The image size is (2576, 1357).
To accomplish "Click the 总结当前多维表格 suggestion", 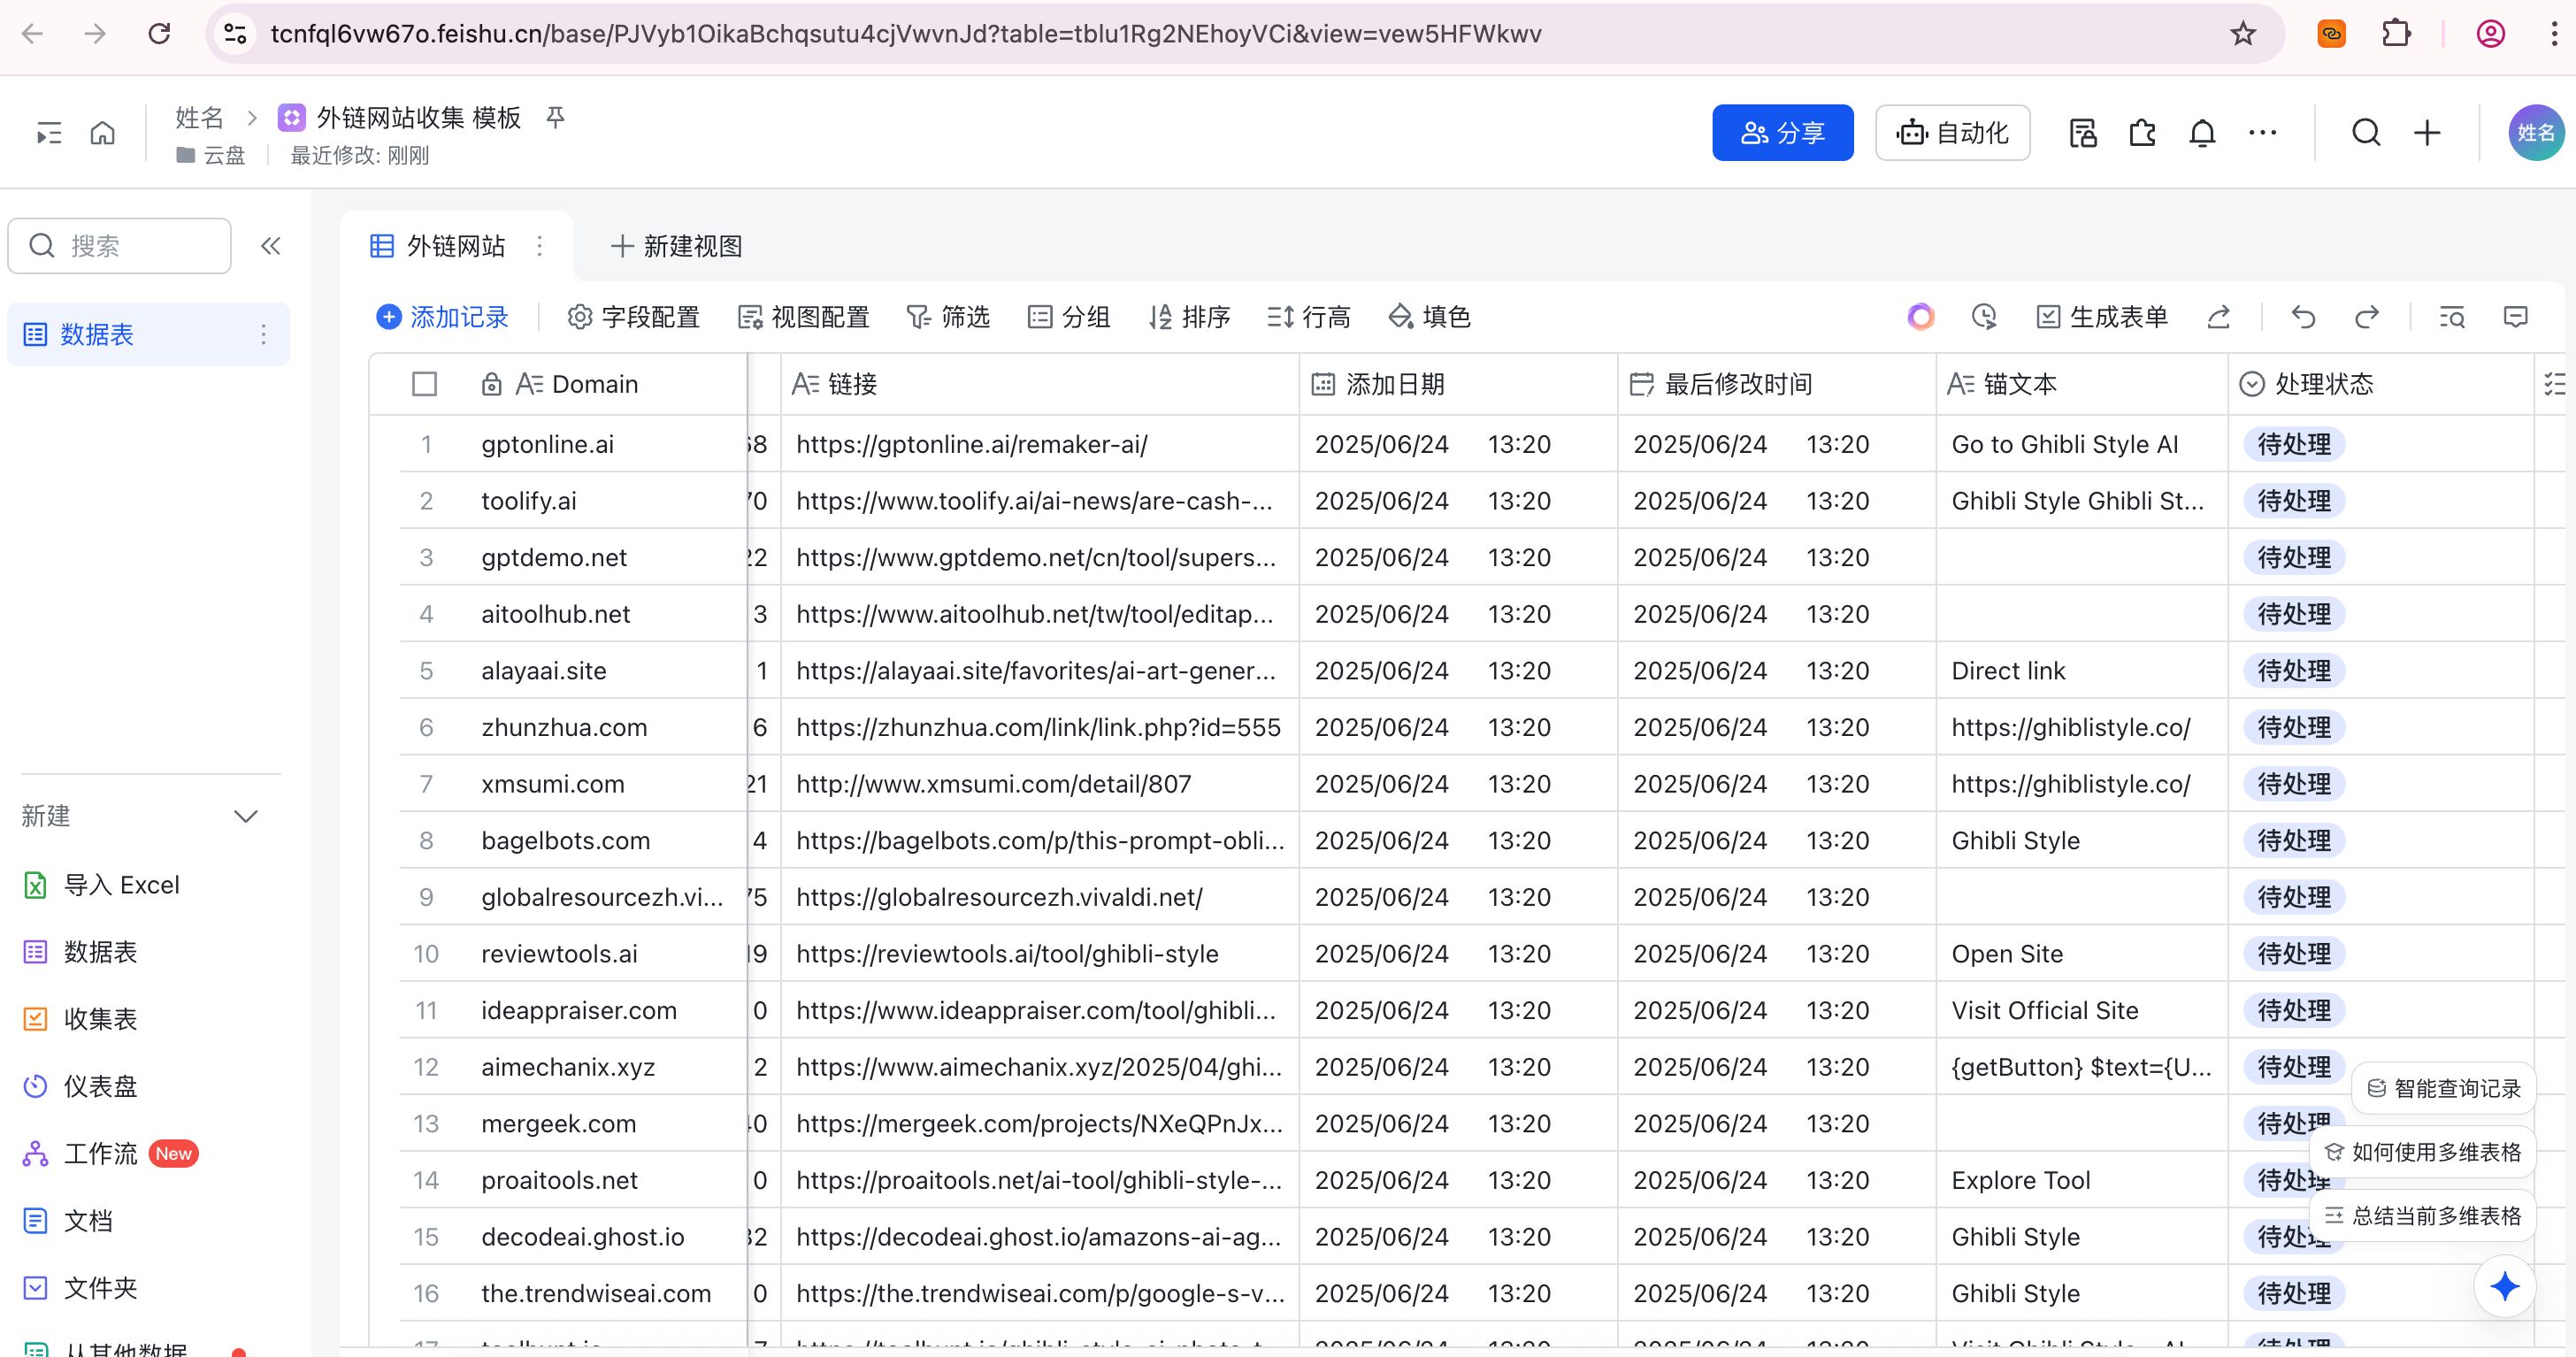I will click(x=2422, y=1216).
